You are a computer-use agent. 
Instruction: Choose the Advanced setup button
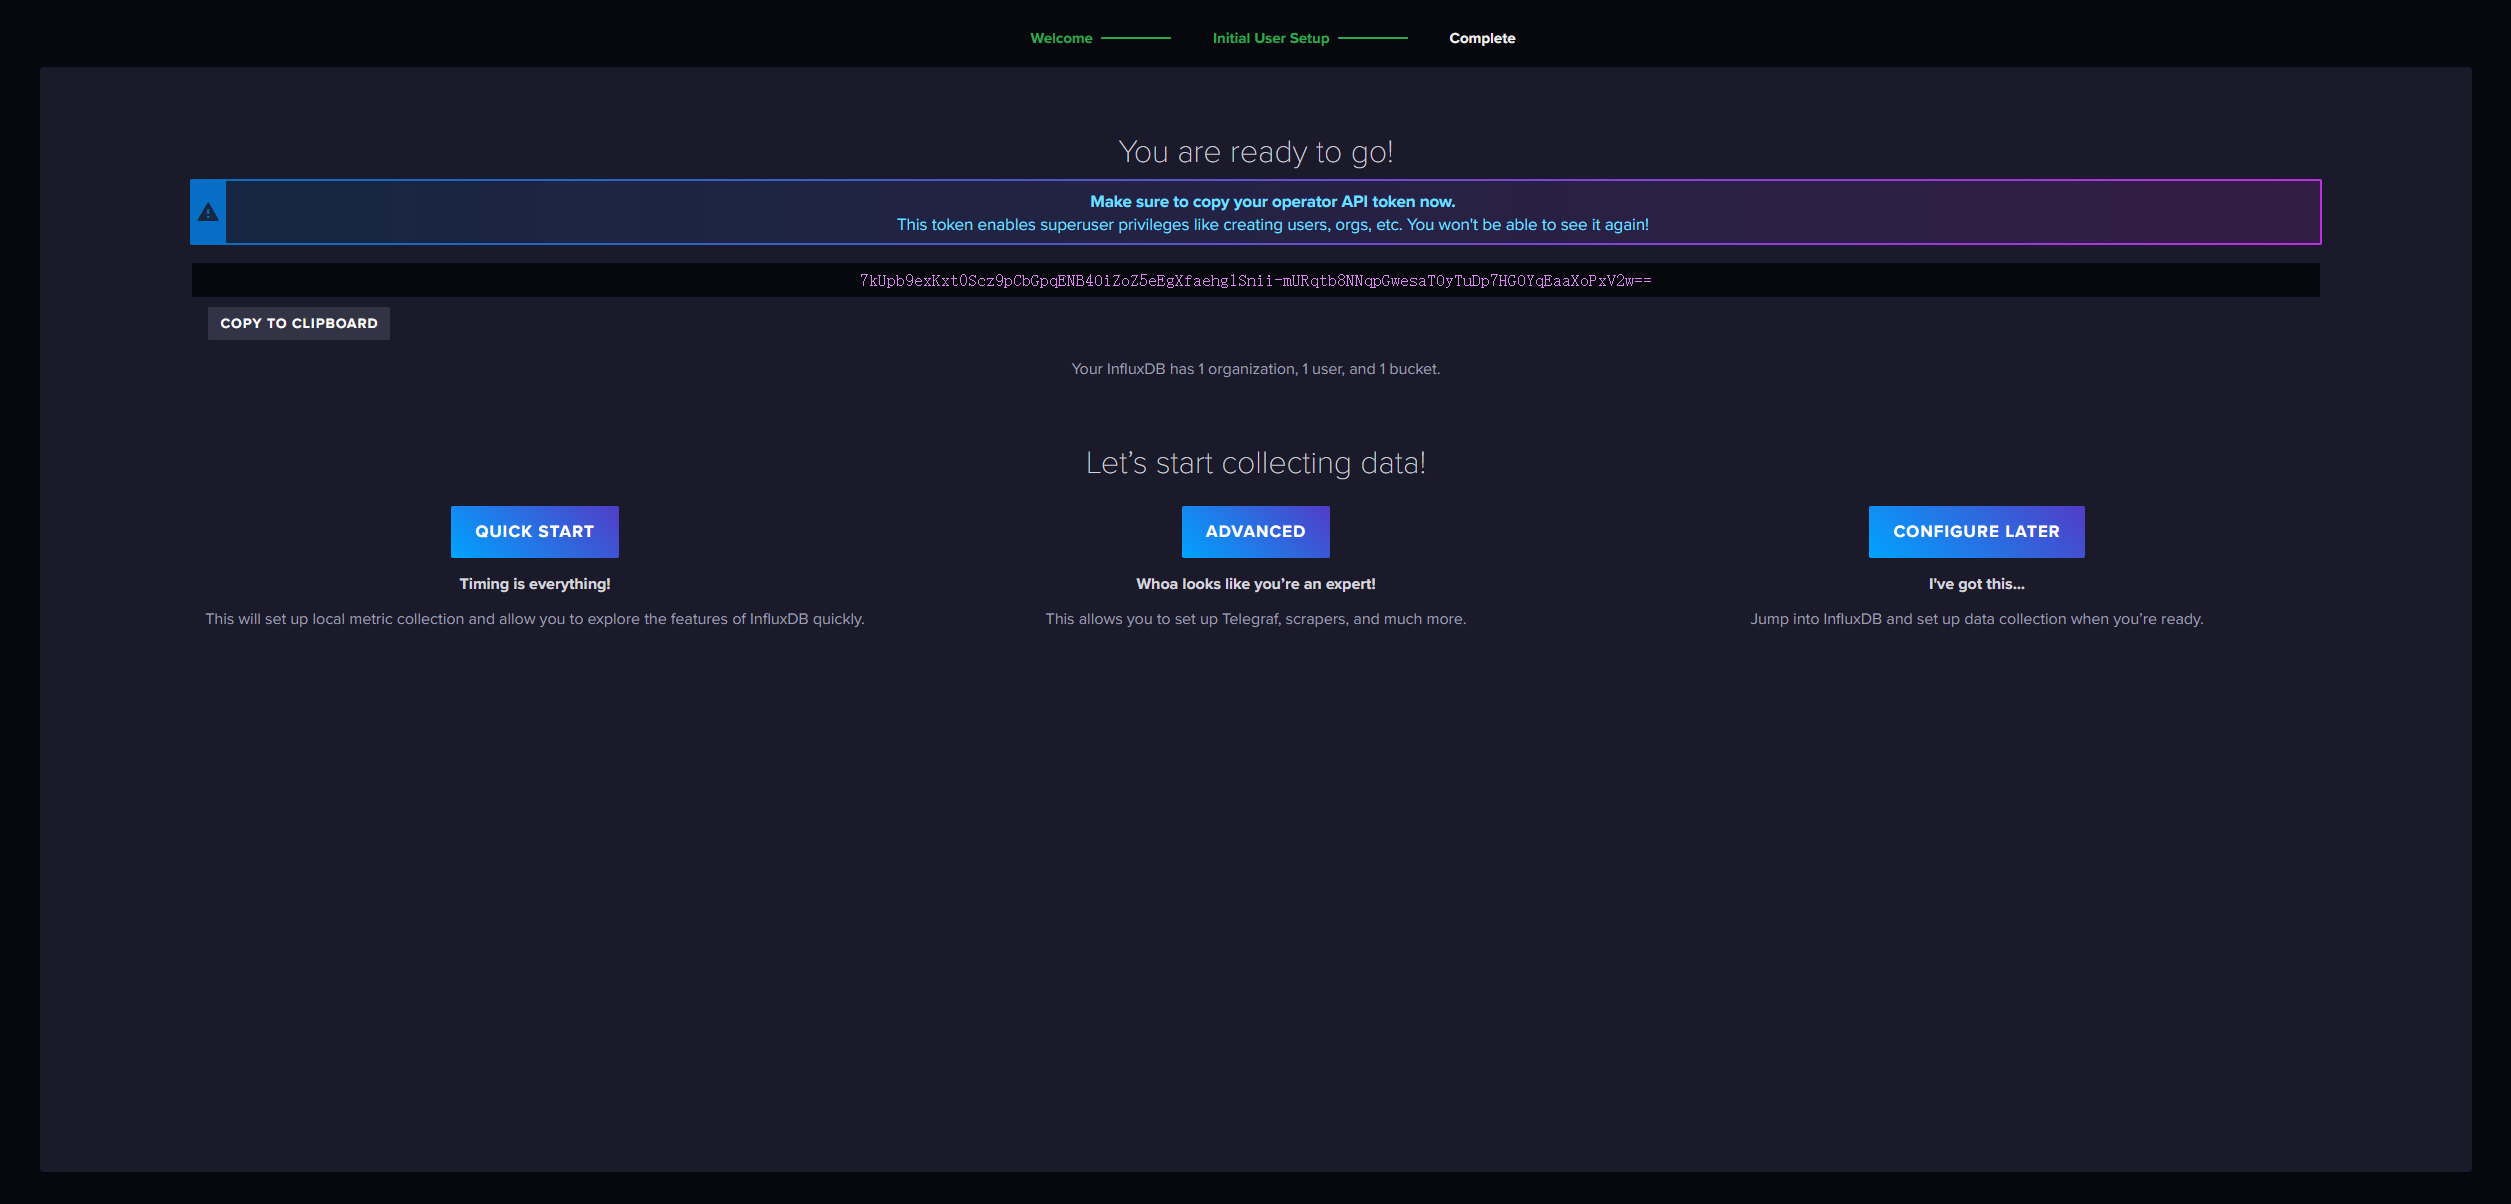(x=1255, y=532)
